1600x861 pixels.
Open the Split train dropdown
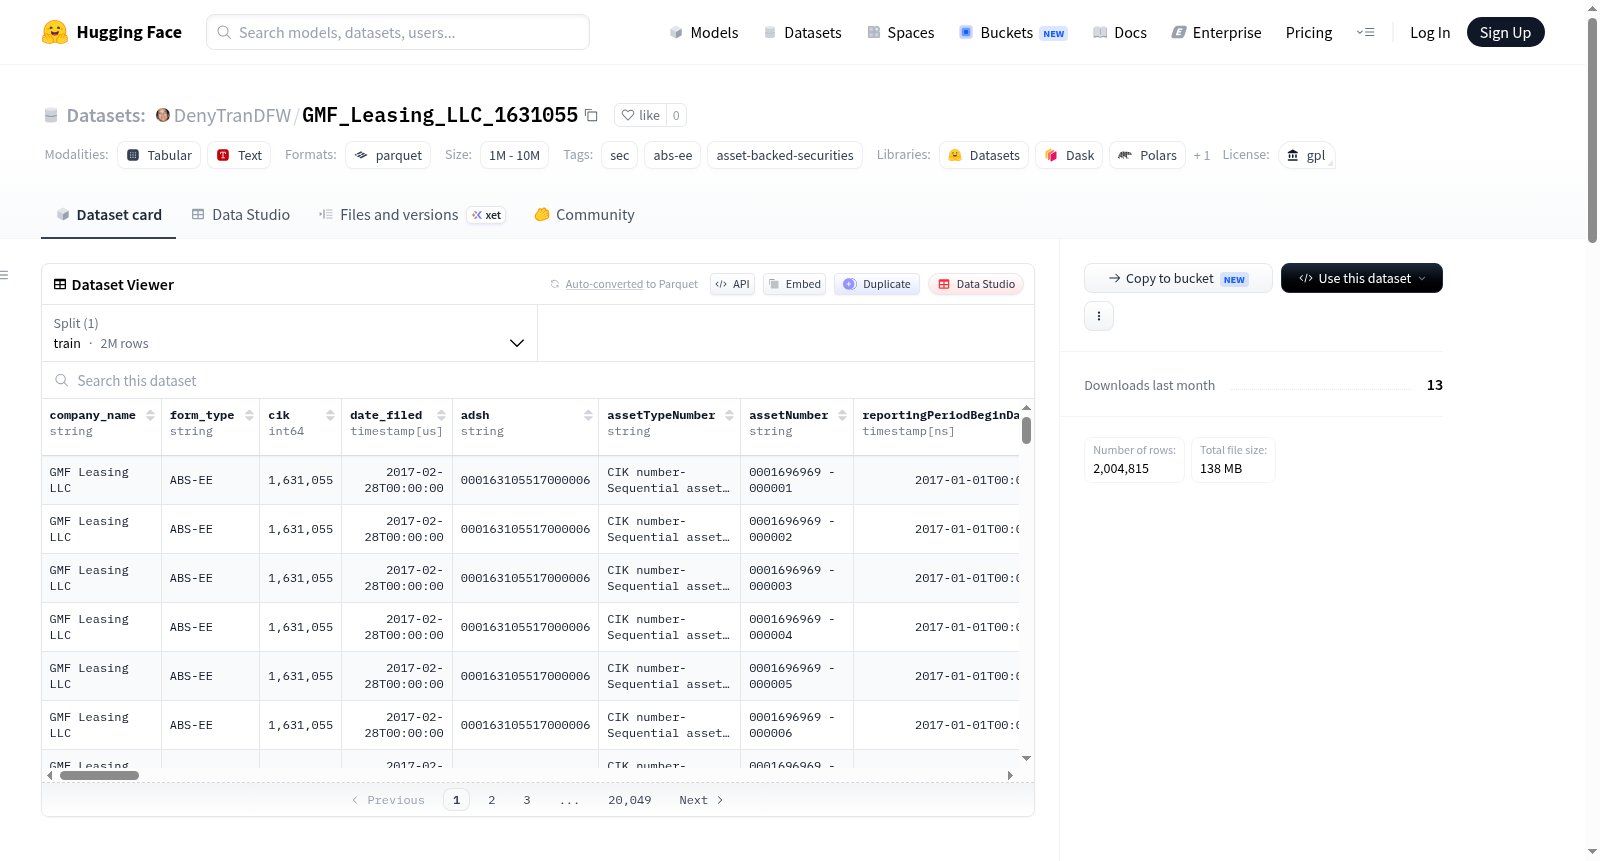pyautogui.click(x=289, y=333)
